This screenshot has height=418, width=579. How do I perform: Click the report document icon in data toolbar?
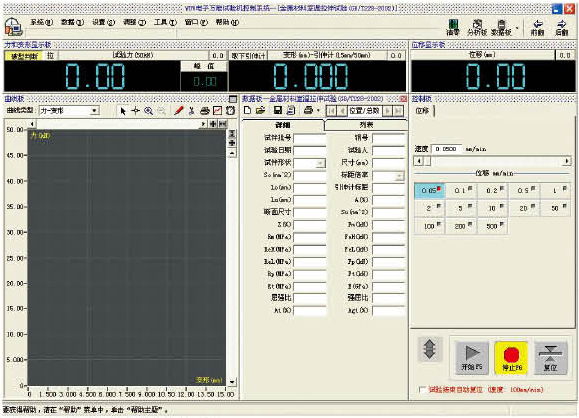click(291, 110)
